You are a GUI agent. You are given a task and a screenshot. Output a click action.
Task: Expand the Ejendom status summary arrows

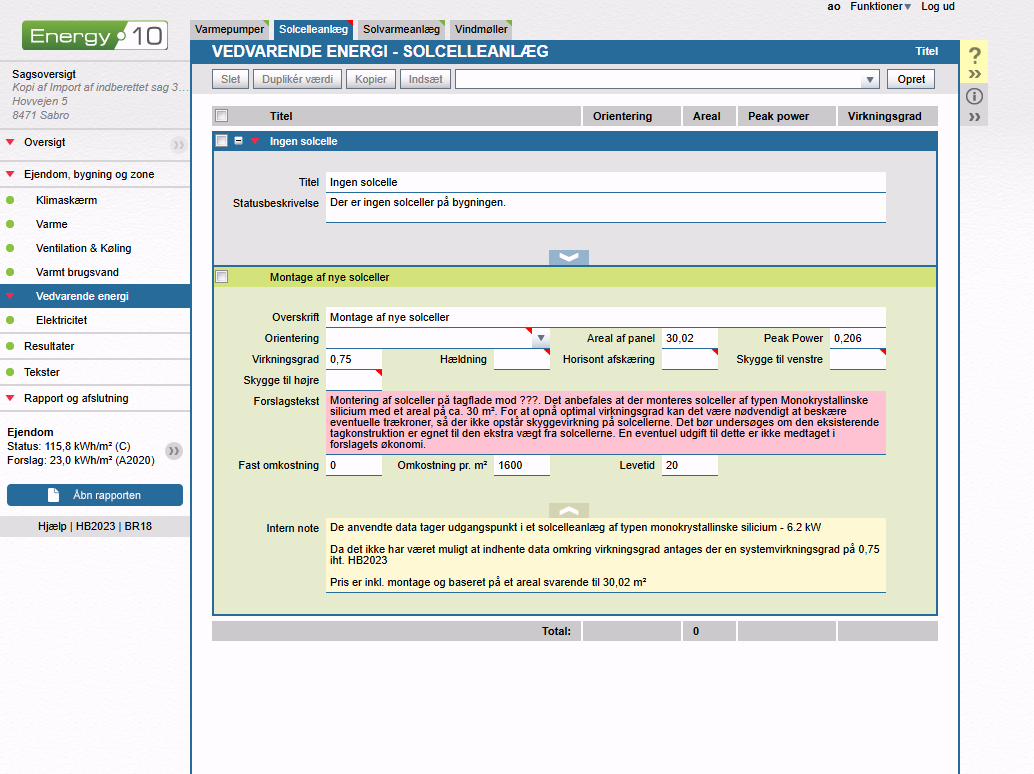(x=174, y=451)
